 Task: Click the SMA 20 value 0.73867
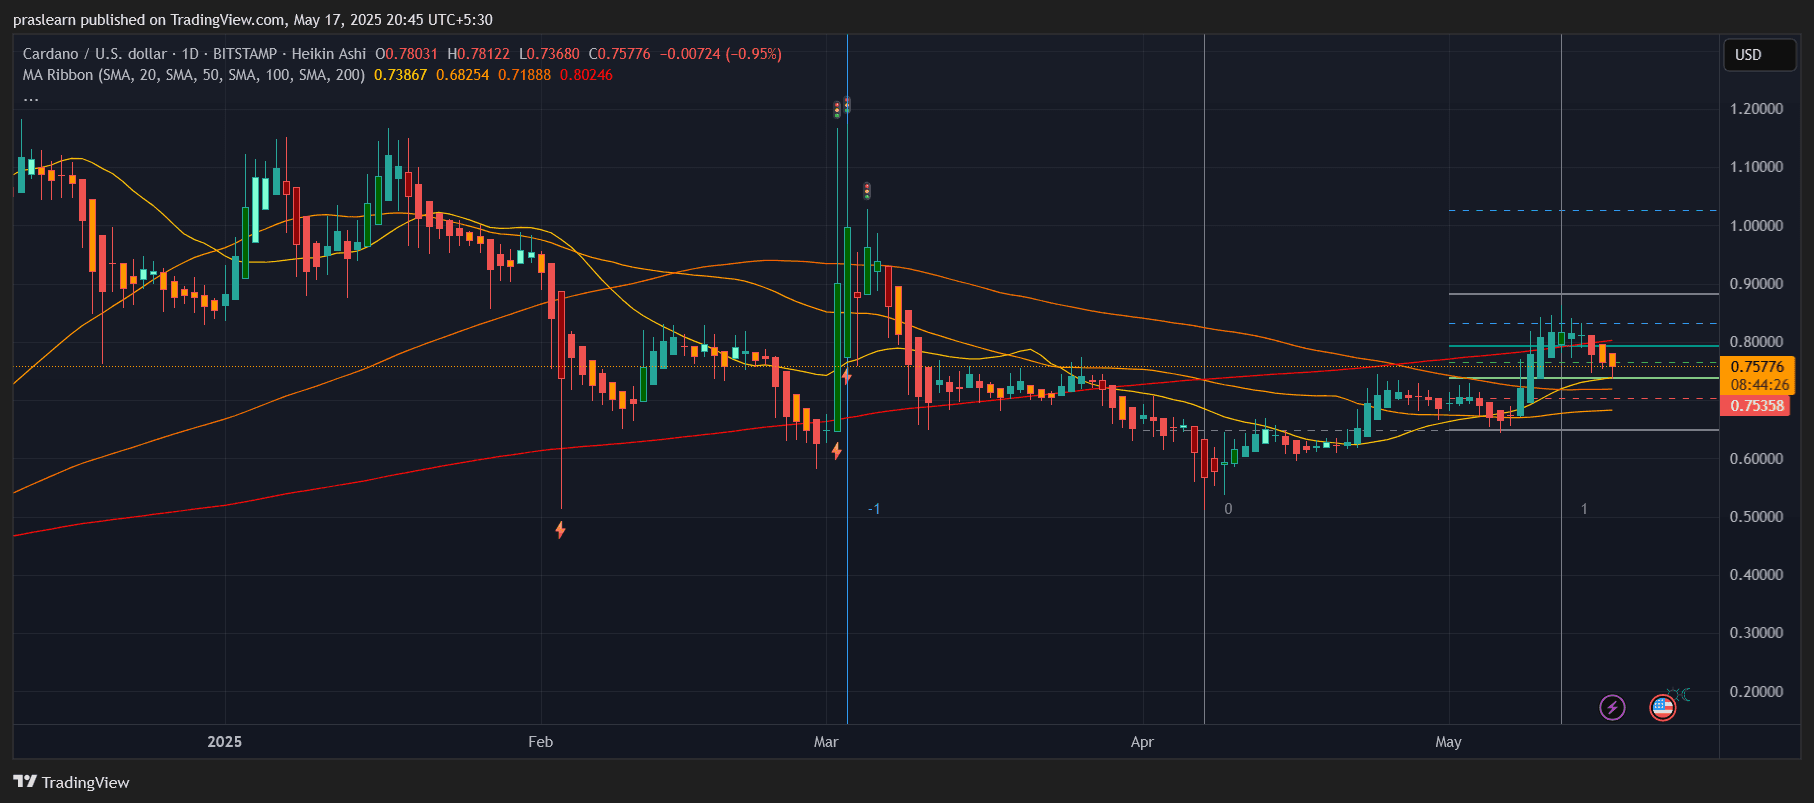point(400,75)
